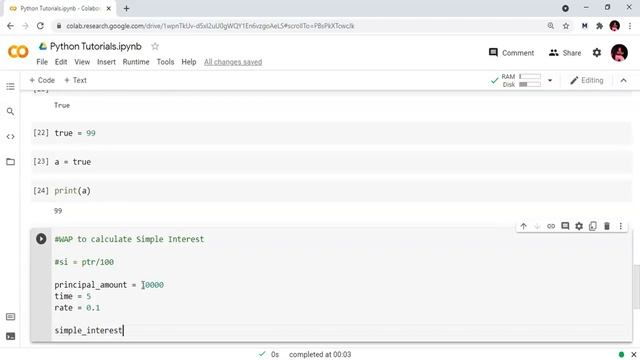
Task: Open user account avatar in Colab
Action: (619, 53)
